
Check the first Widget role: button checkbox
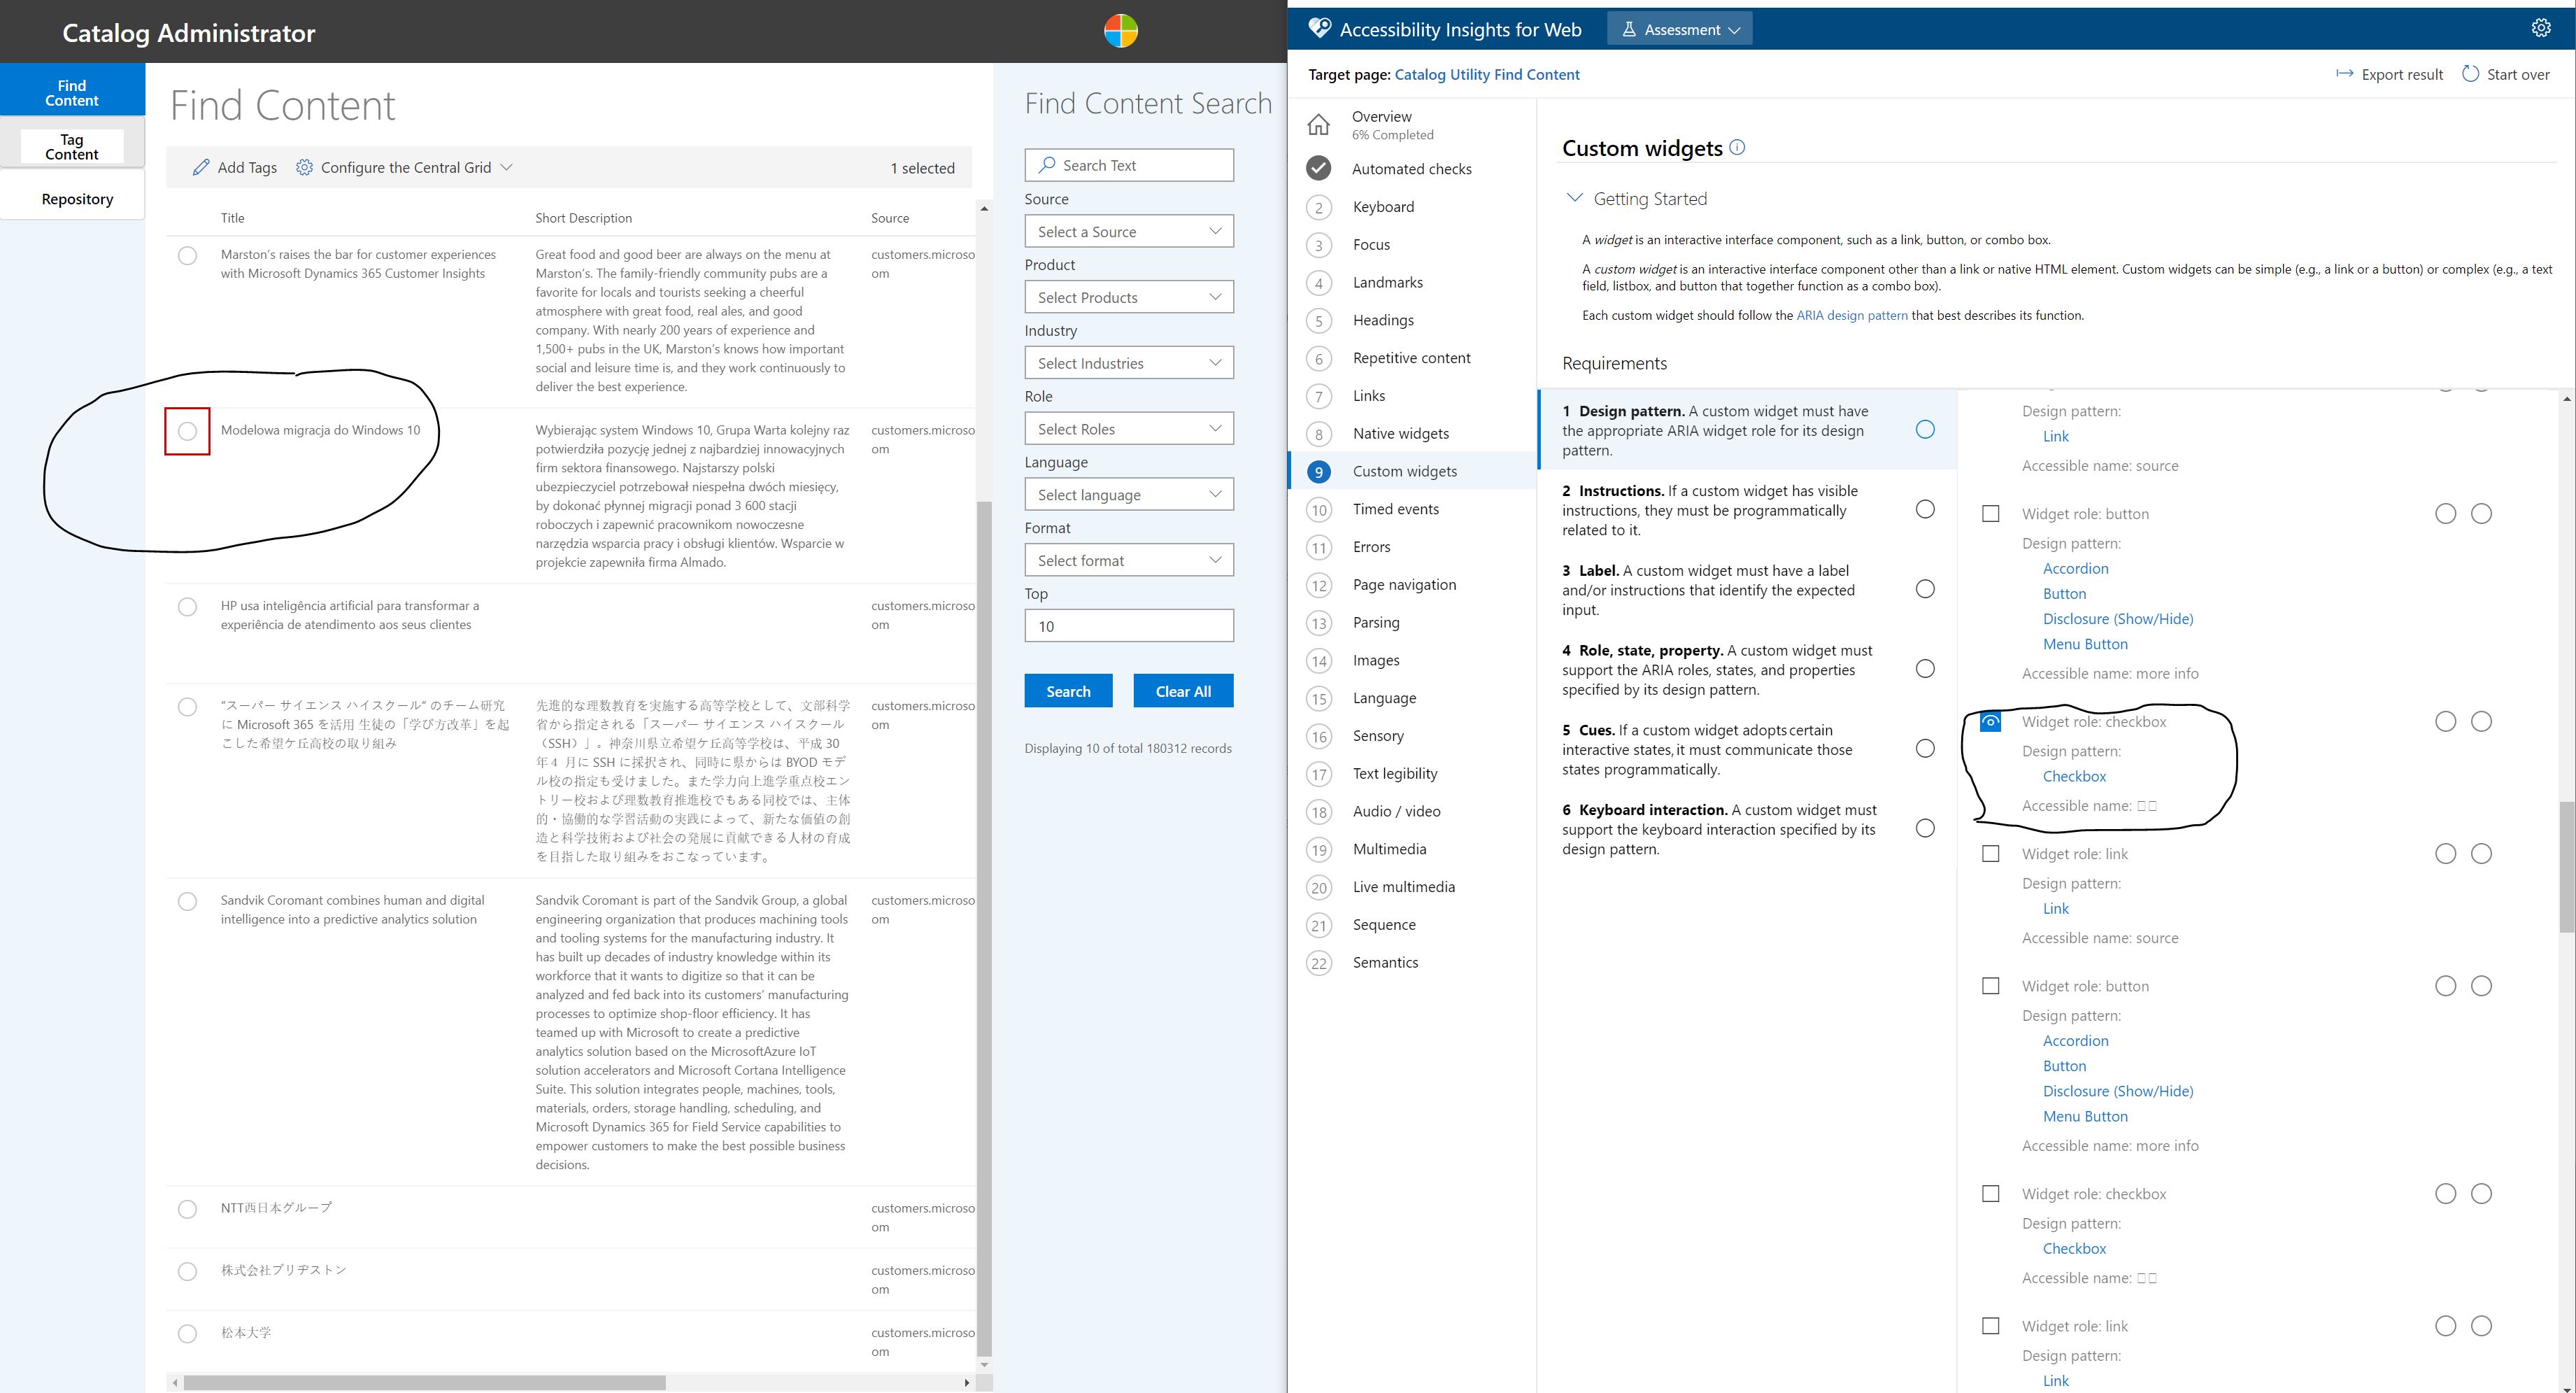tap(1990, 513)
